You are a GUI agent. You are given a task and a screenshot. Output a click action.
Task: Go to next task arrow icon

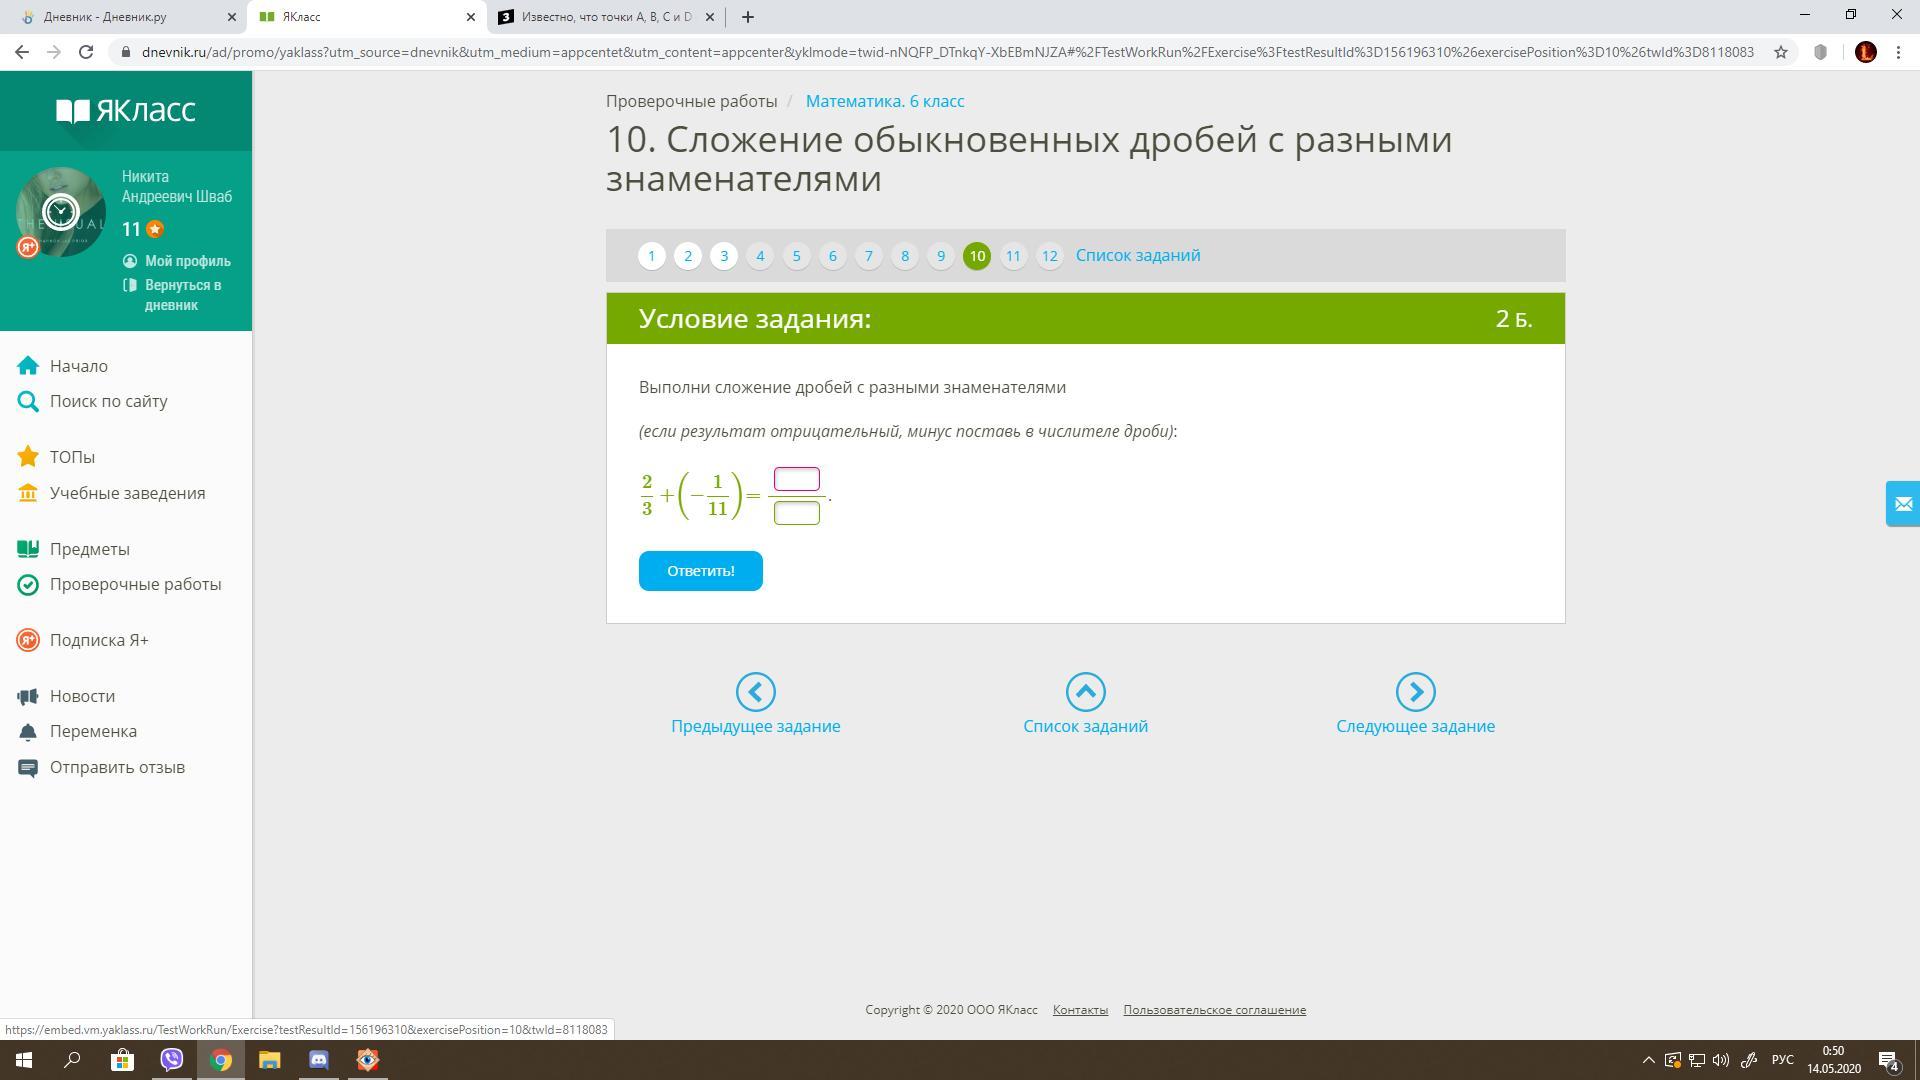tap(1415, 692)
